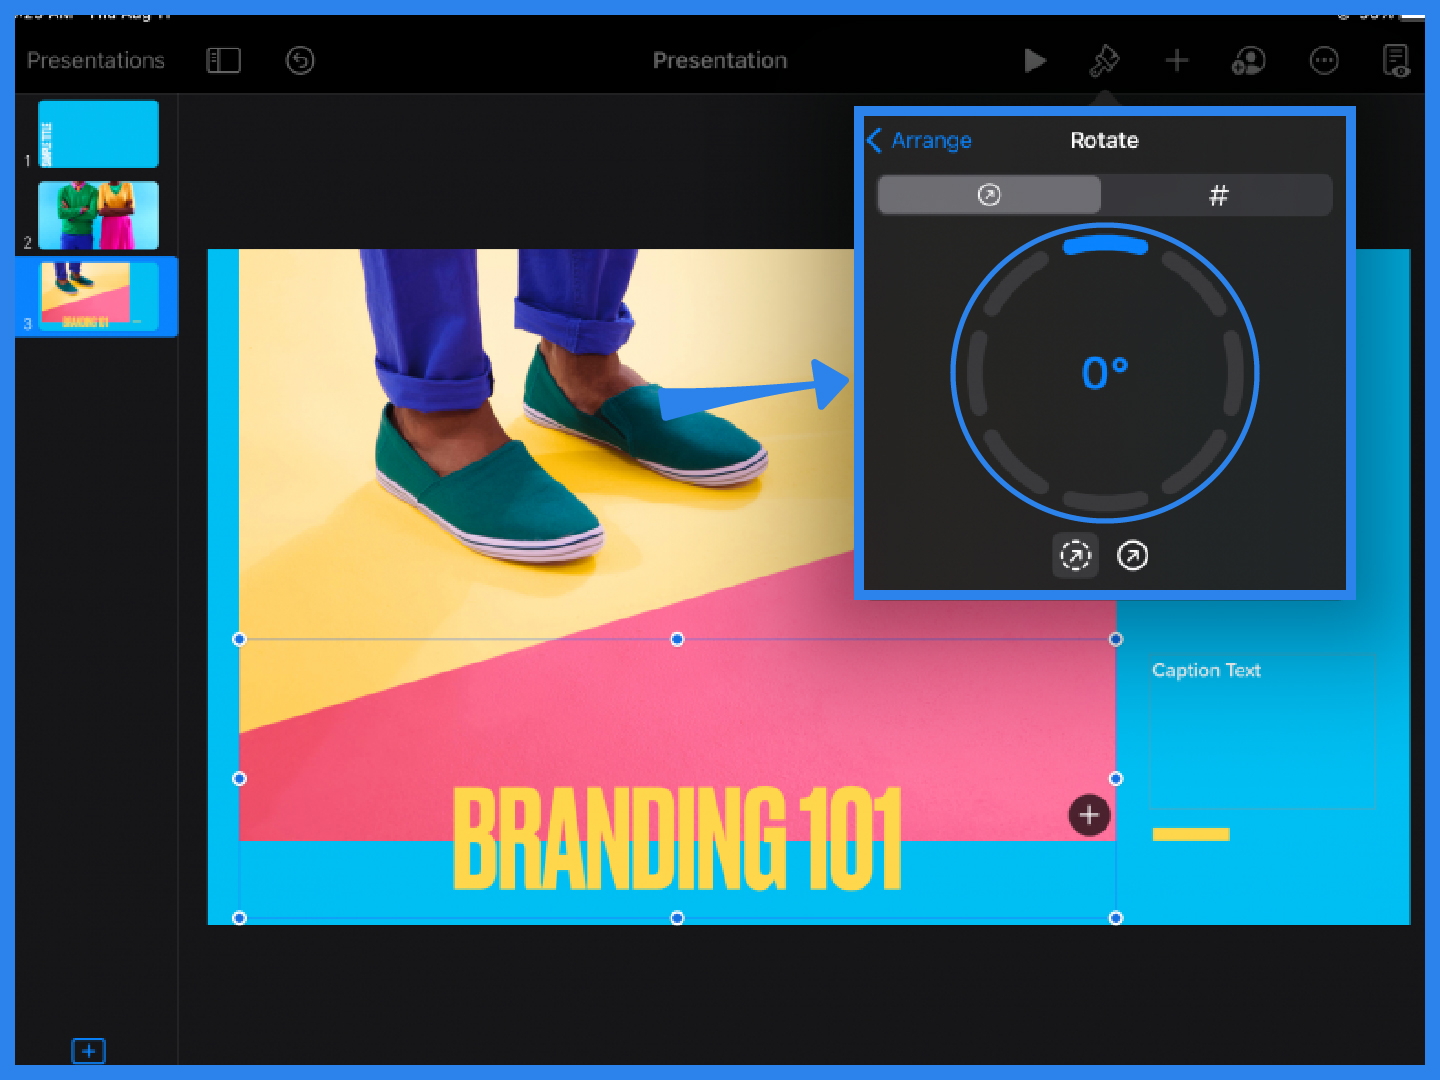Set rotation angle on the 0° dial

(x=1104, y=372)
